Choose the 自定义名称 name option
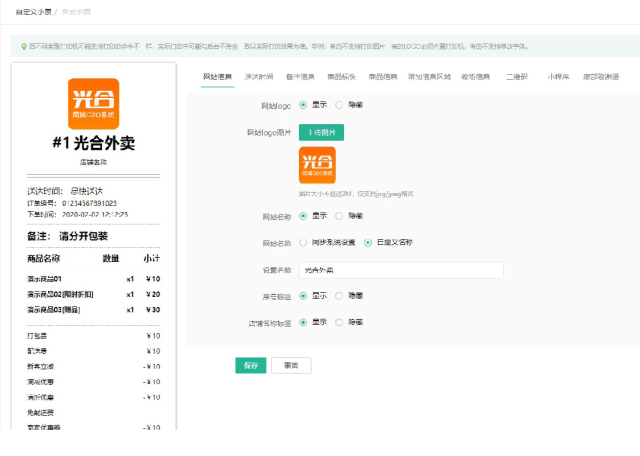The image size is (640, 456). click(x=368, y=243)
